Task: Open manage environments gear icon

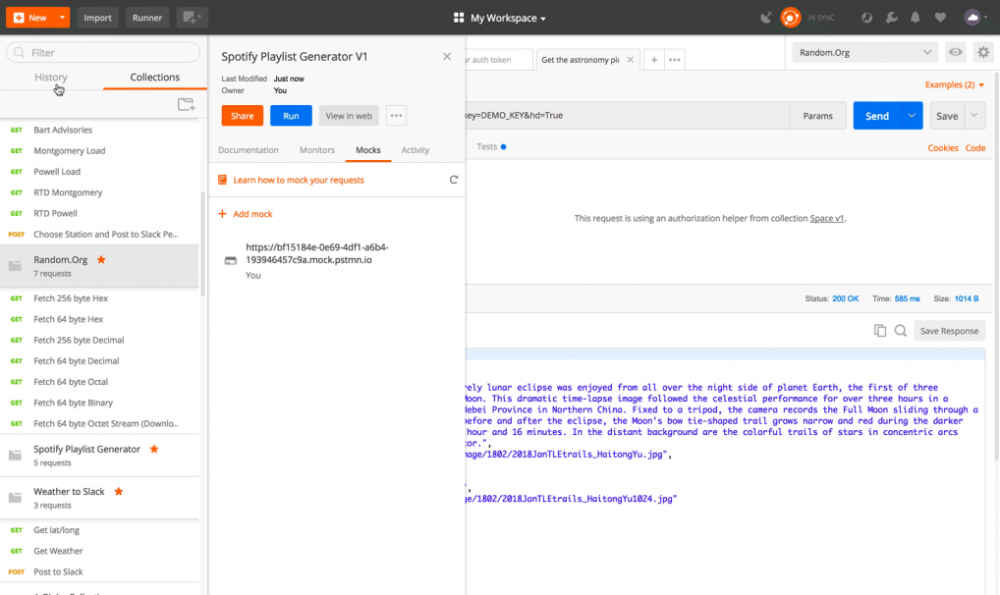Action: [x=983, y=52]
